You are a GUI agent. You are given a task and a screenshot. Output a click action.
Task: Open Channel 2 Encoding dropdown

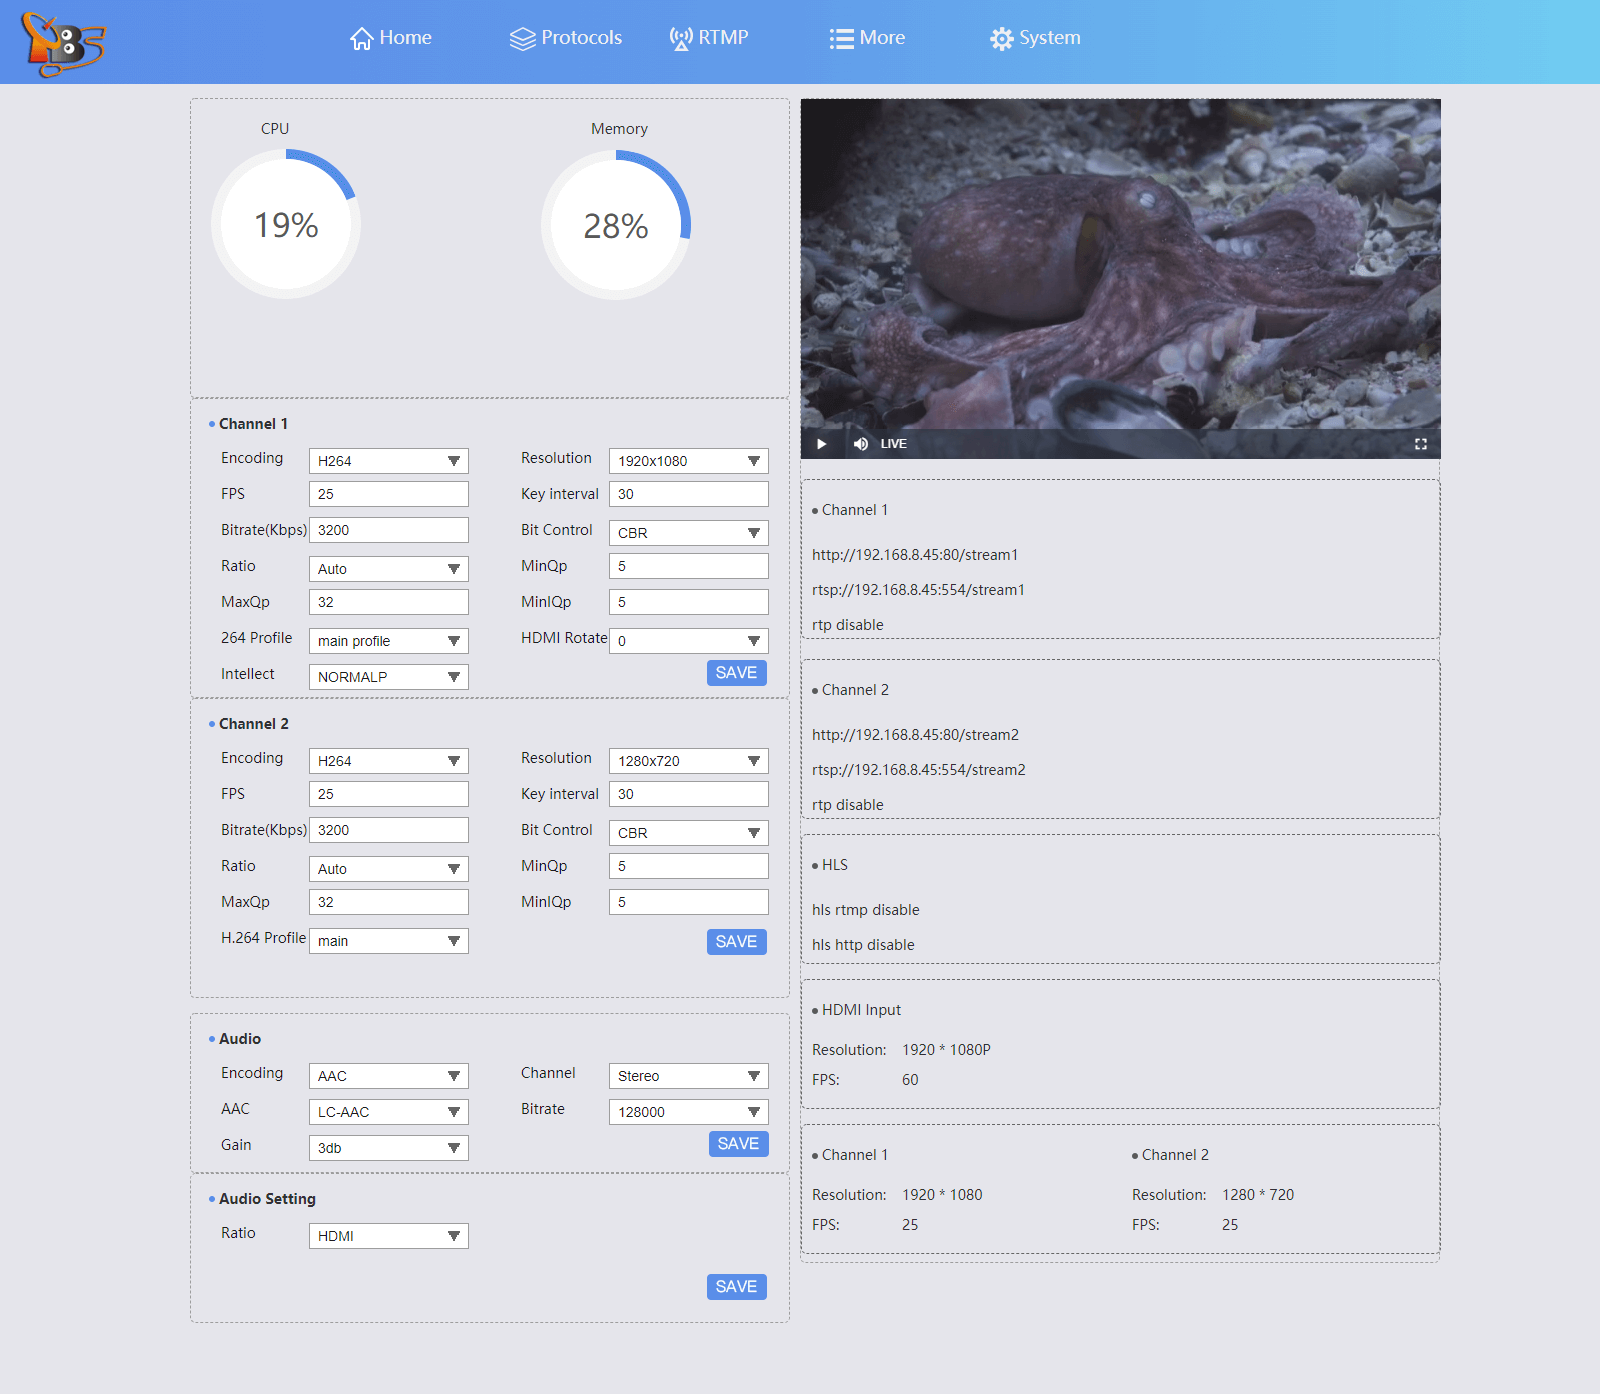tap(389, 761)
